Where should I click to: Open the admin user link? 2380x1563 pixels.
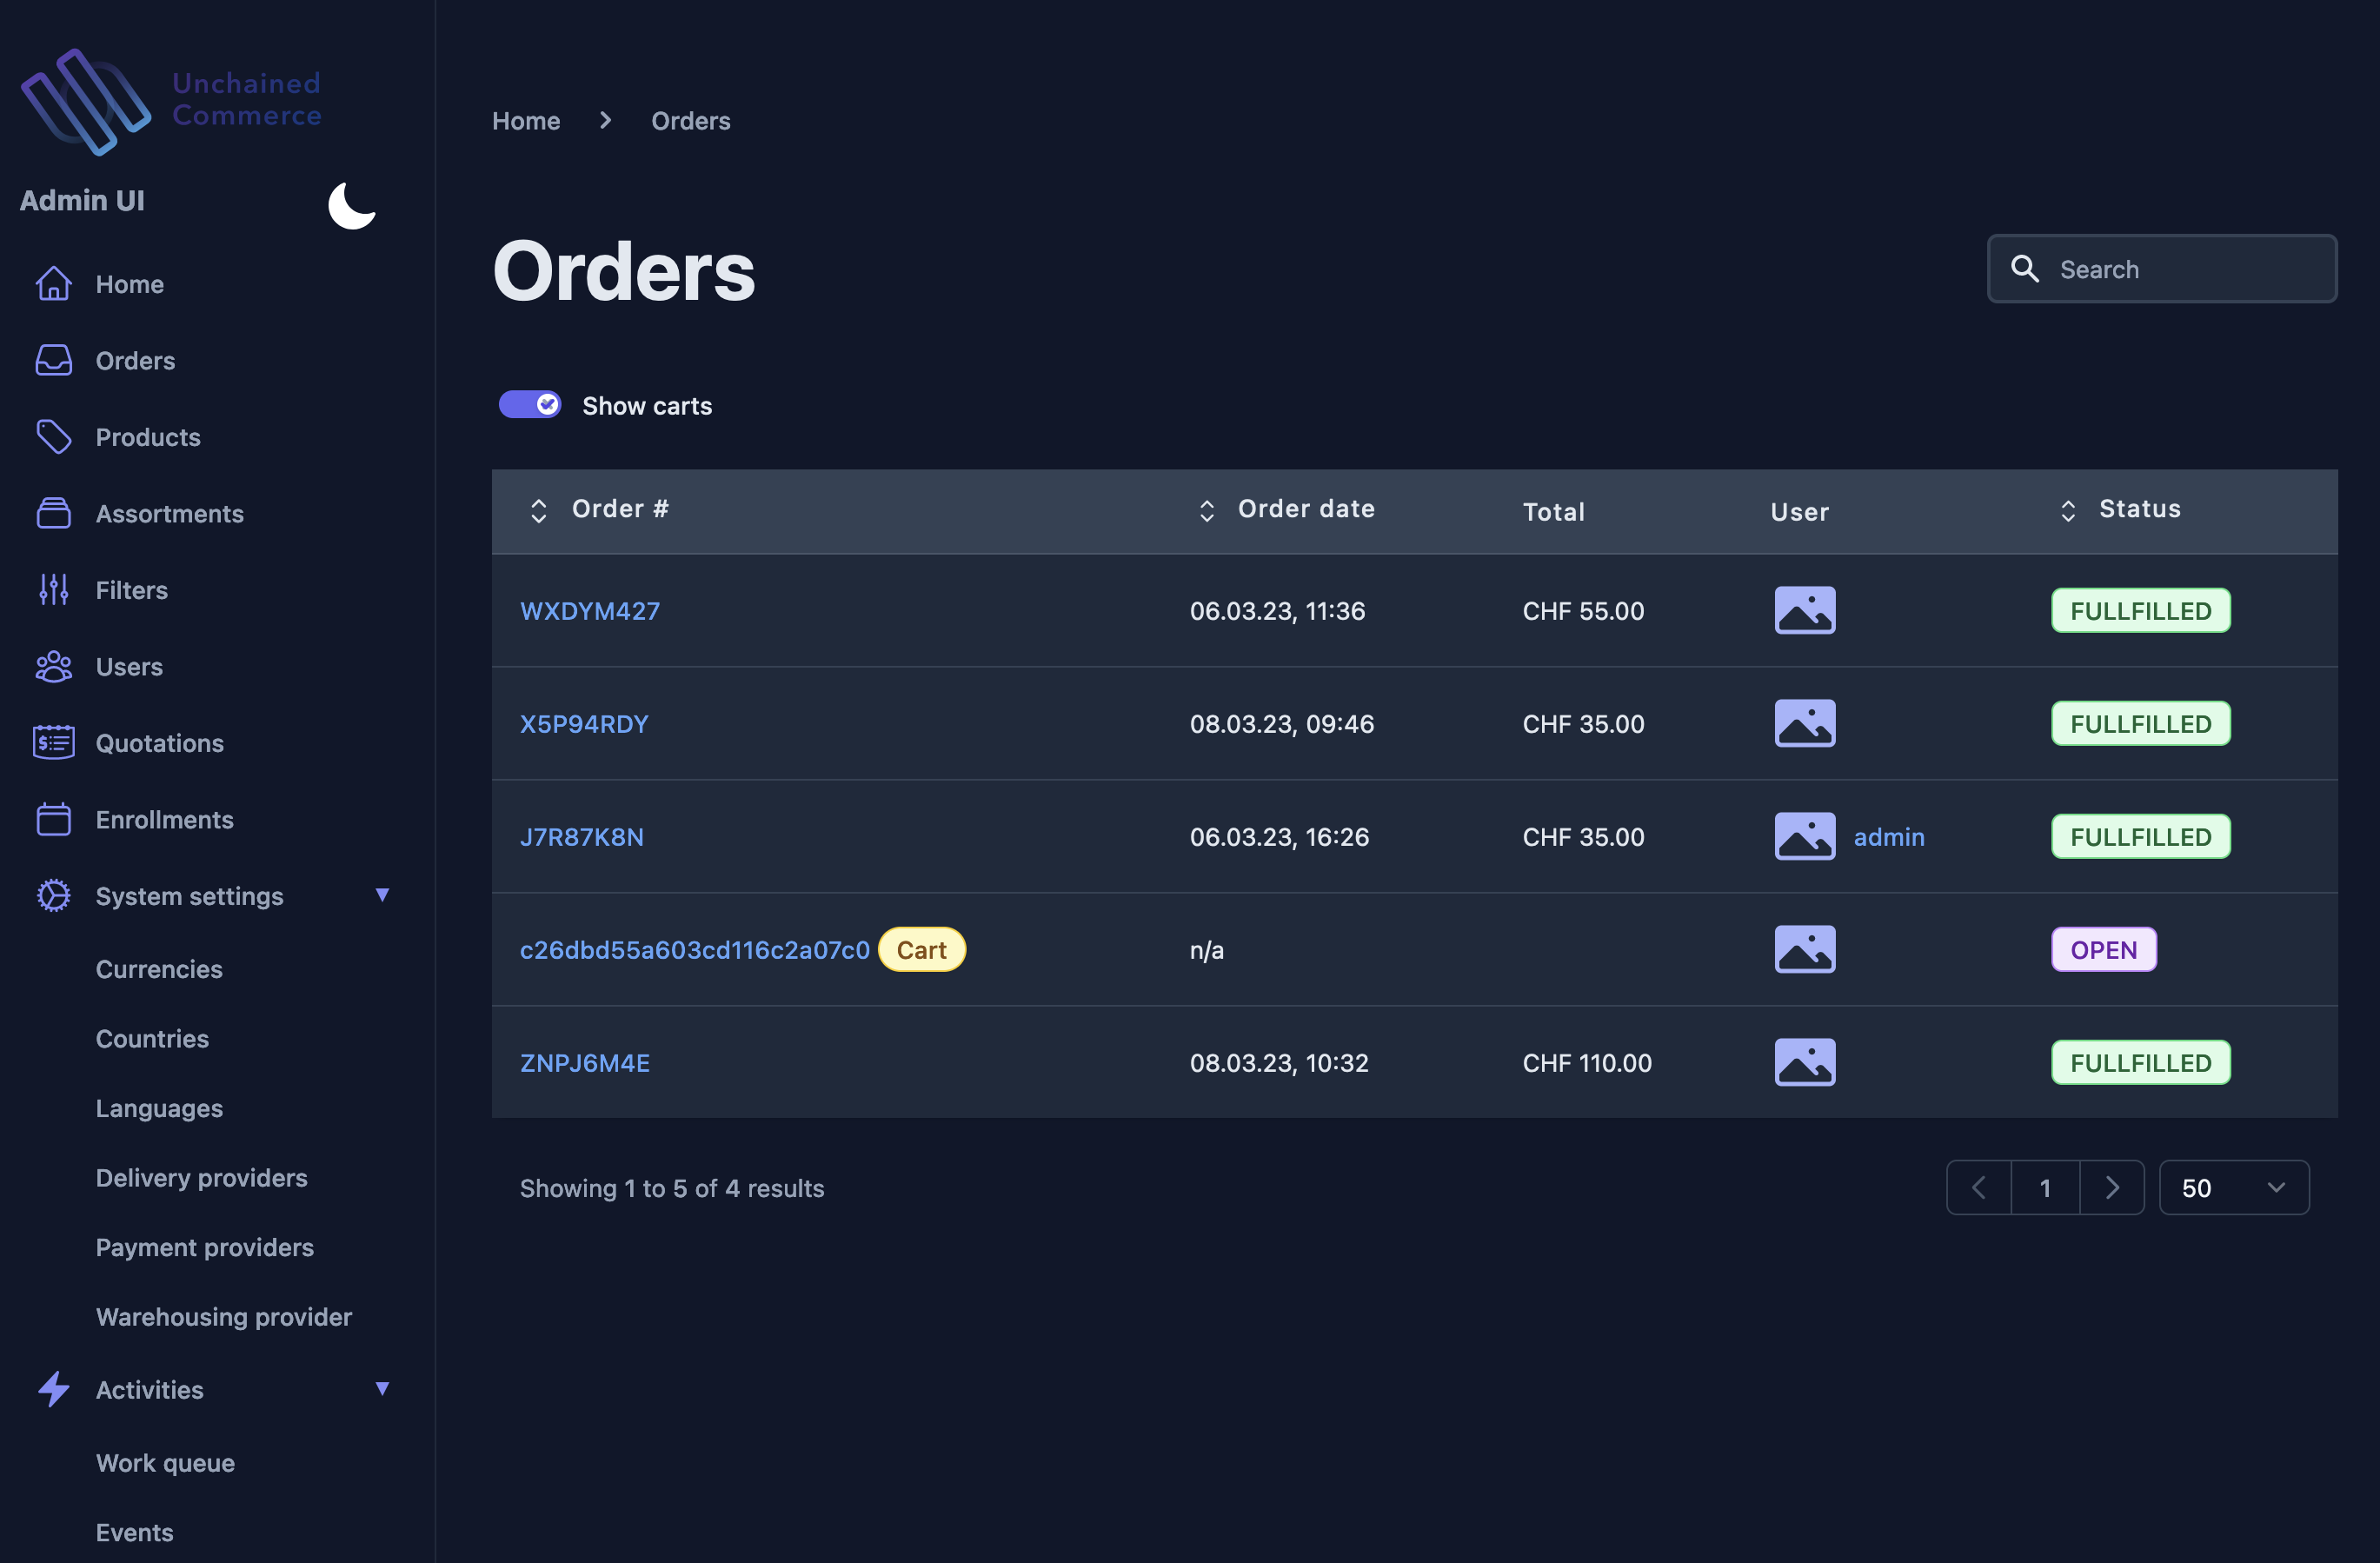coord(1889,836)
